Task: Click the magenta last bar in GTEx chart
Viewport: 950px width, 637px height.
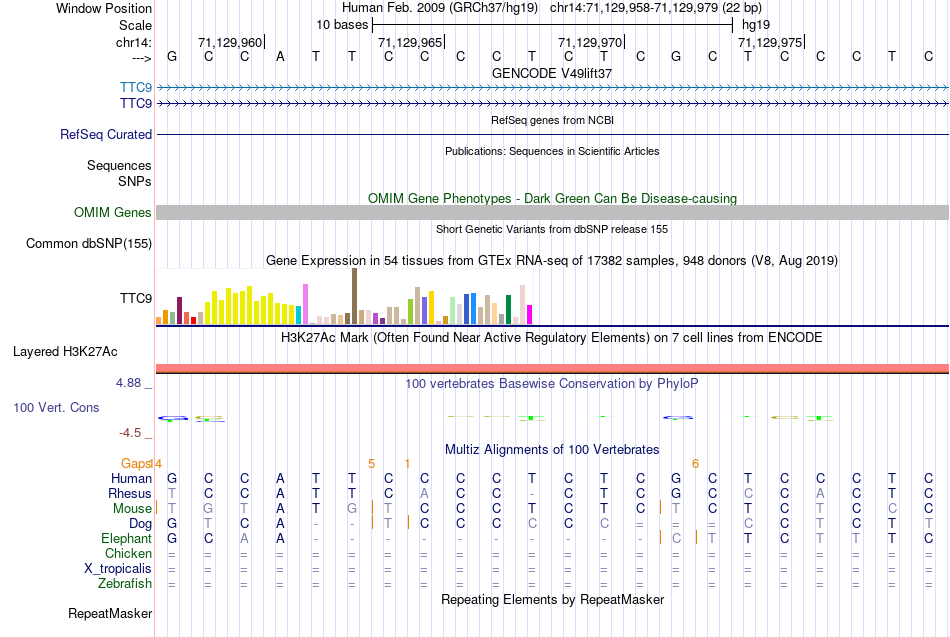Action: point(529,315)
